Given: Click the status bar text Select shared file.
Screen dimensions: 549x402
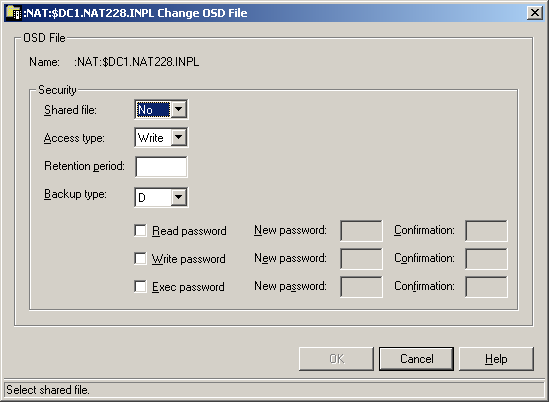Looking at the screenshot, I should click(48, 390).
